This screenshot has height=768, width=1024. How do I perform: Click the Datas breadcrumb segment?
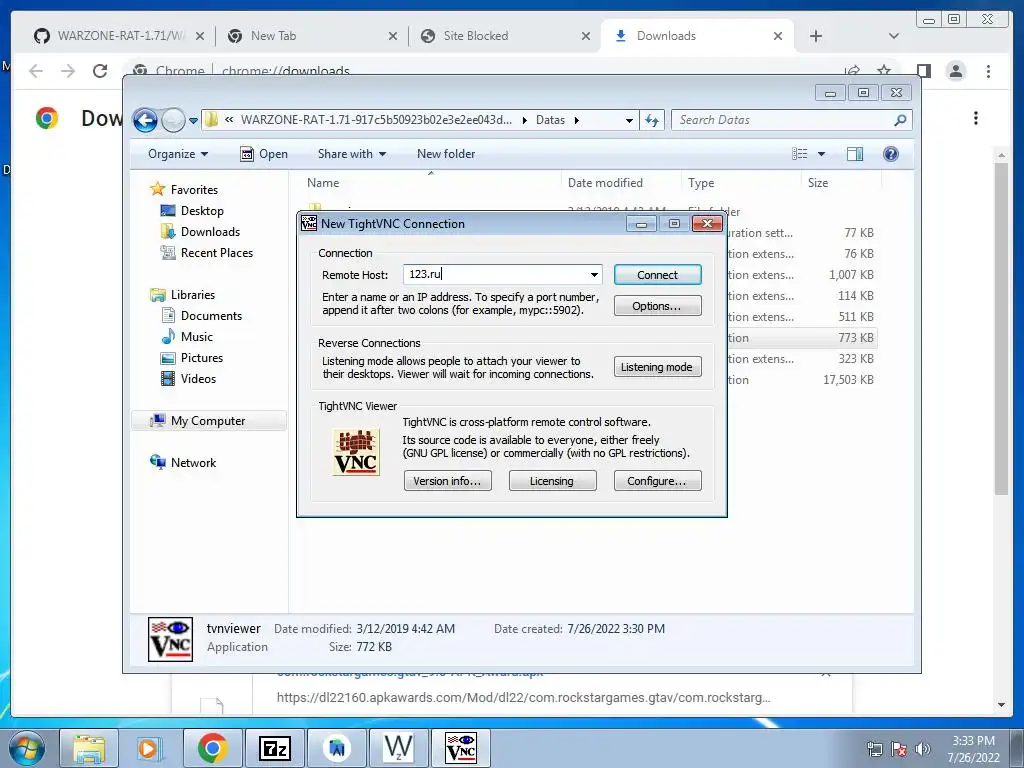click(551, 120)
